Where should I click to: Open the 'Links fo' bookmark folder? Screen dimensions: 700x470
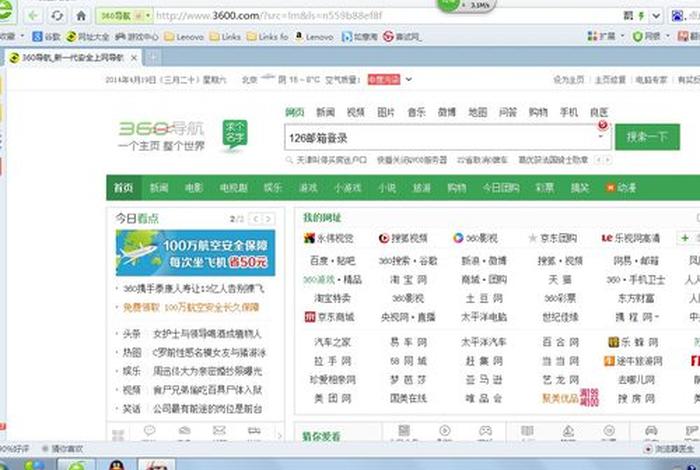267,37
